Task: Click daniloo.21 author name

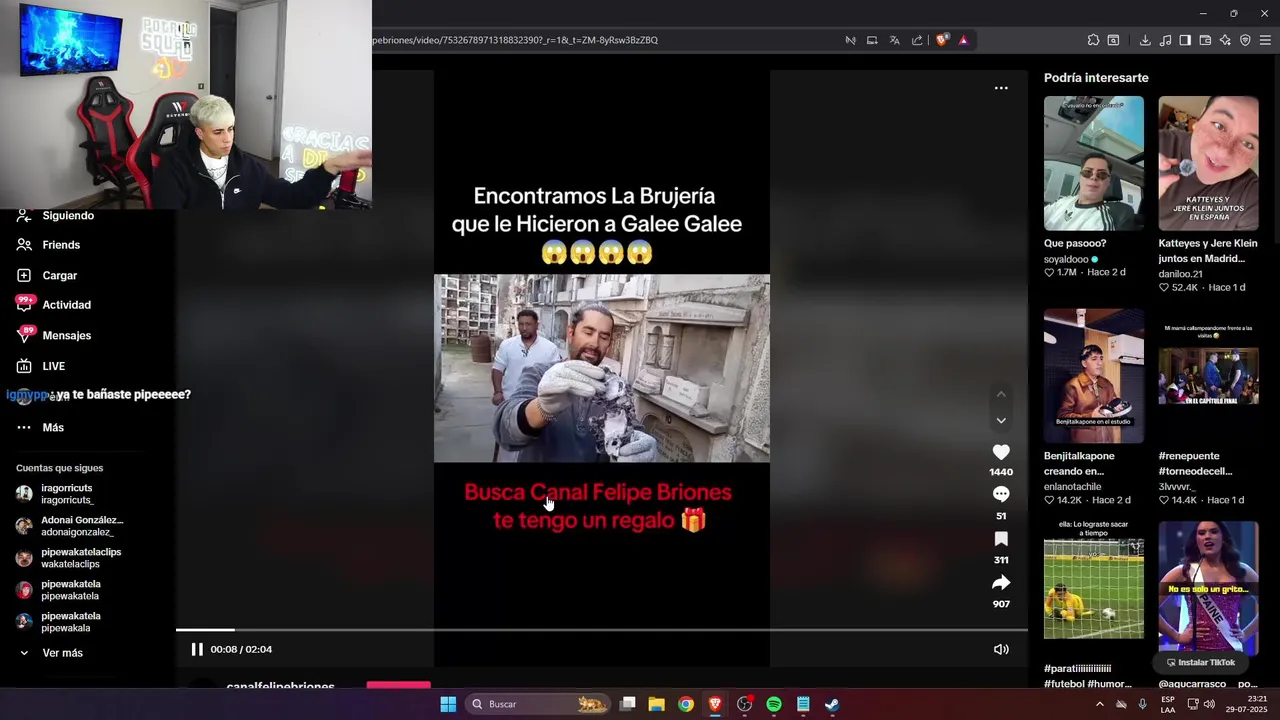Action: (x=1181, y=274)
